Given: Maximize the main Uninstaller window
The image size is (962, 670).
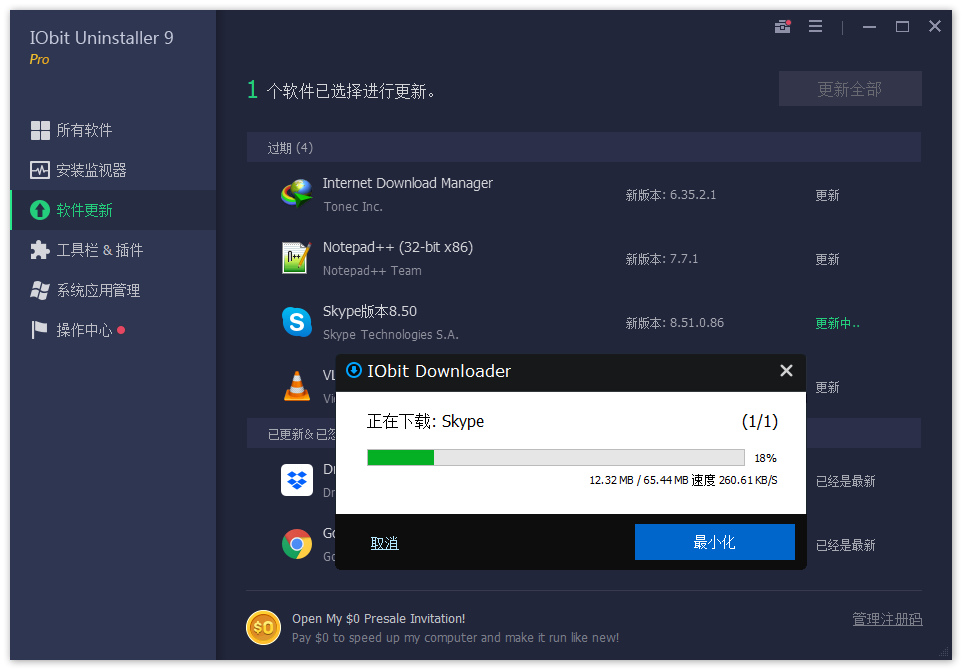Looking at the screenshot, I should (x=902, y=26).
